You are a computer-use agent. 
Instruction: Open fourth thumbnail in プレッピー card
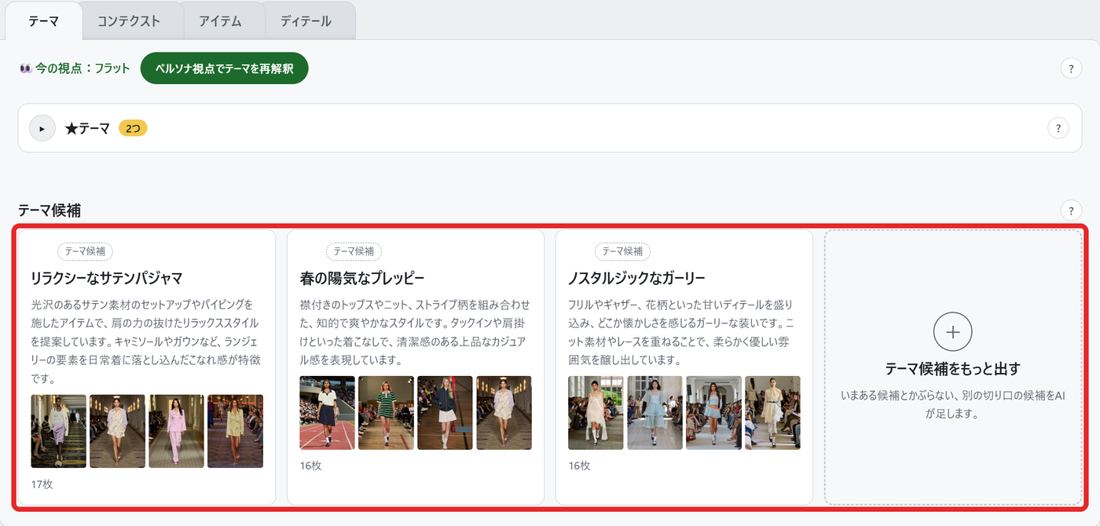pos(504,412)
